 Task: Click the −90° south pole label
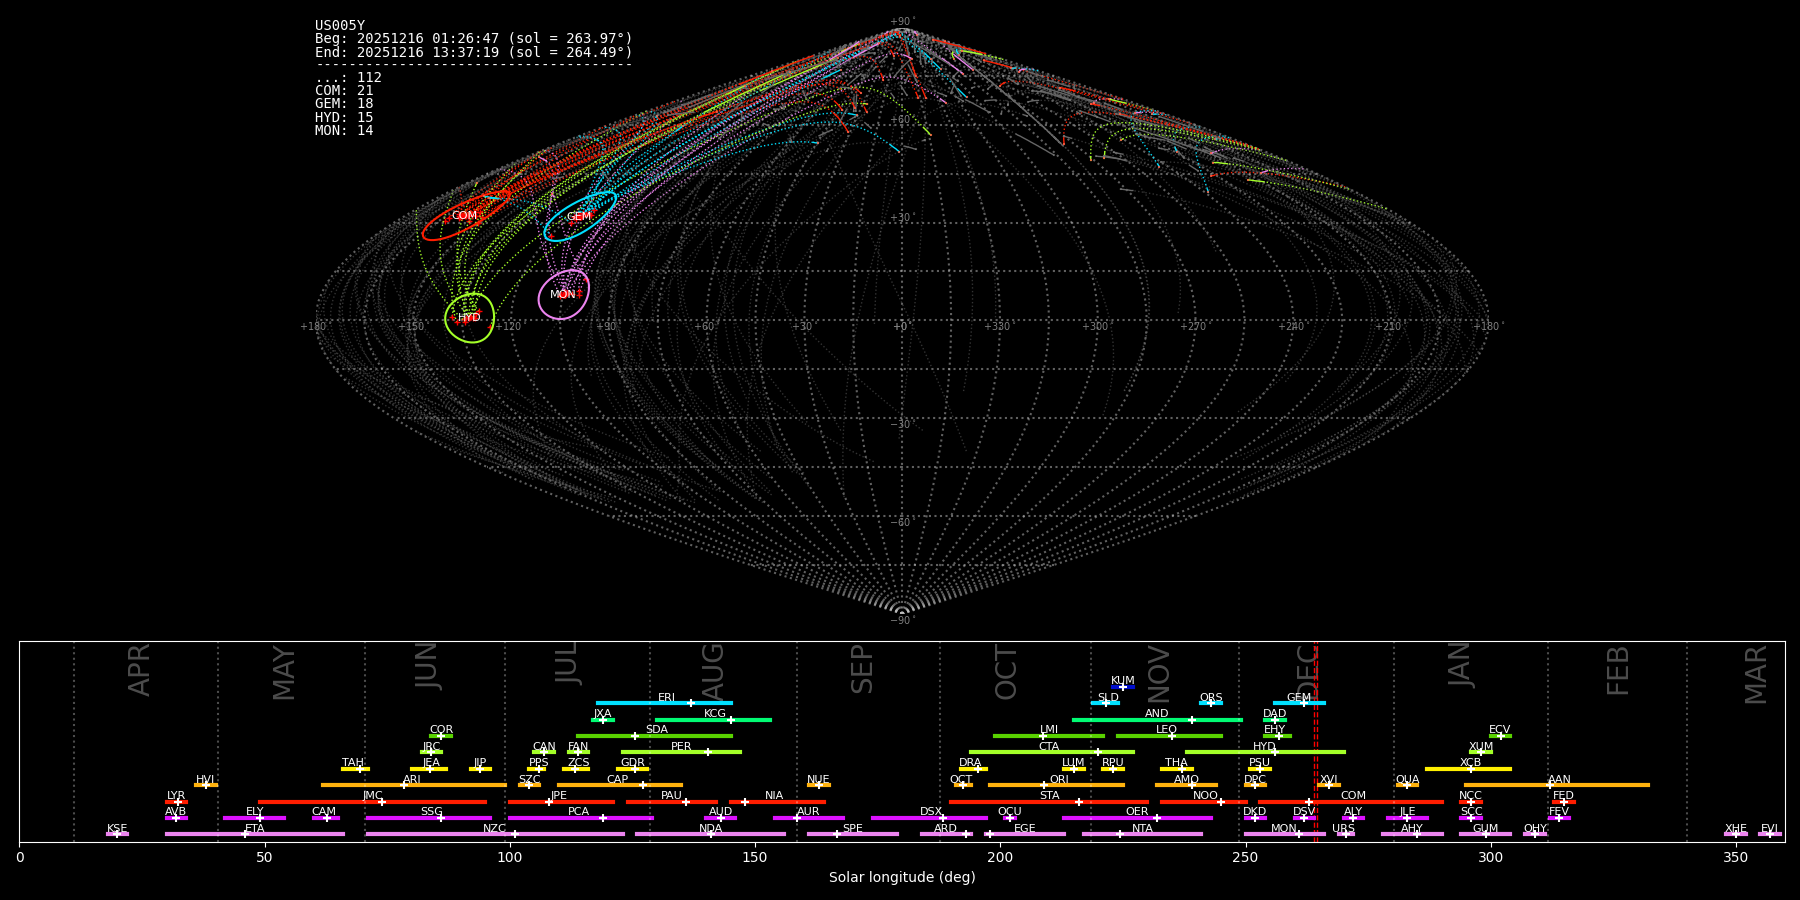click(x=902, y=620)
